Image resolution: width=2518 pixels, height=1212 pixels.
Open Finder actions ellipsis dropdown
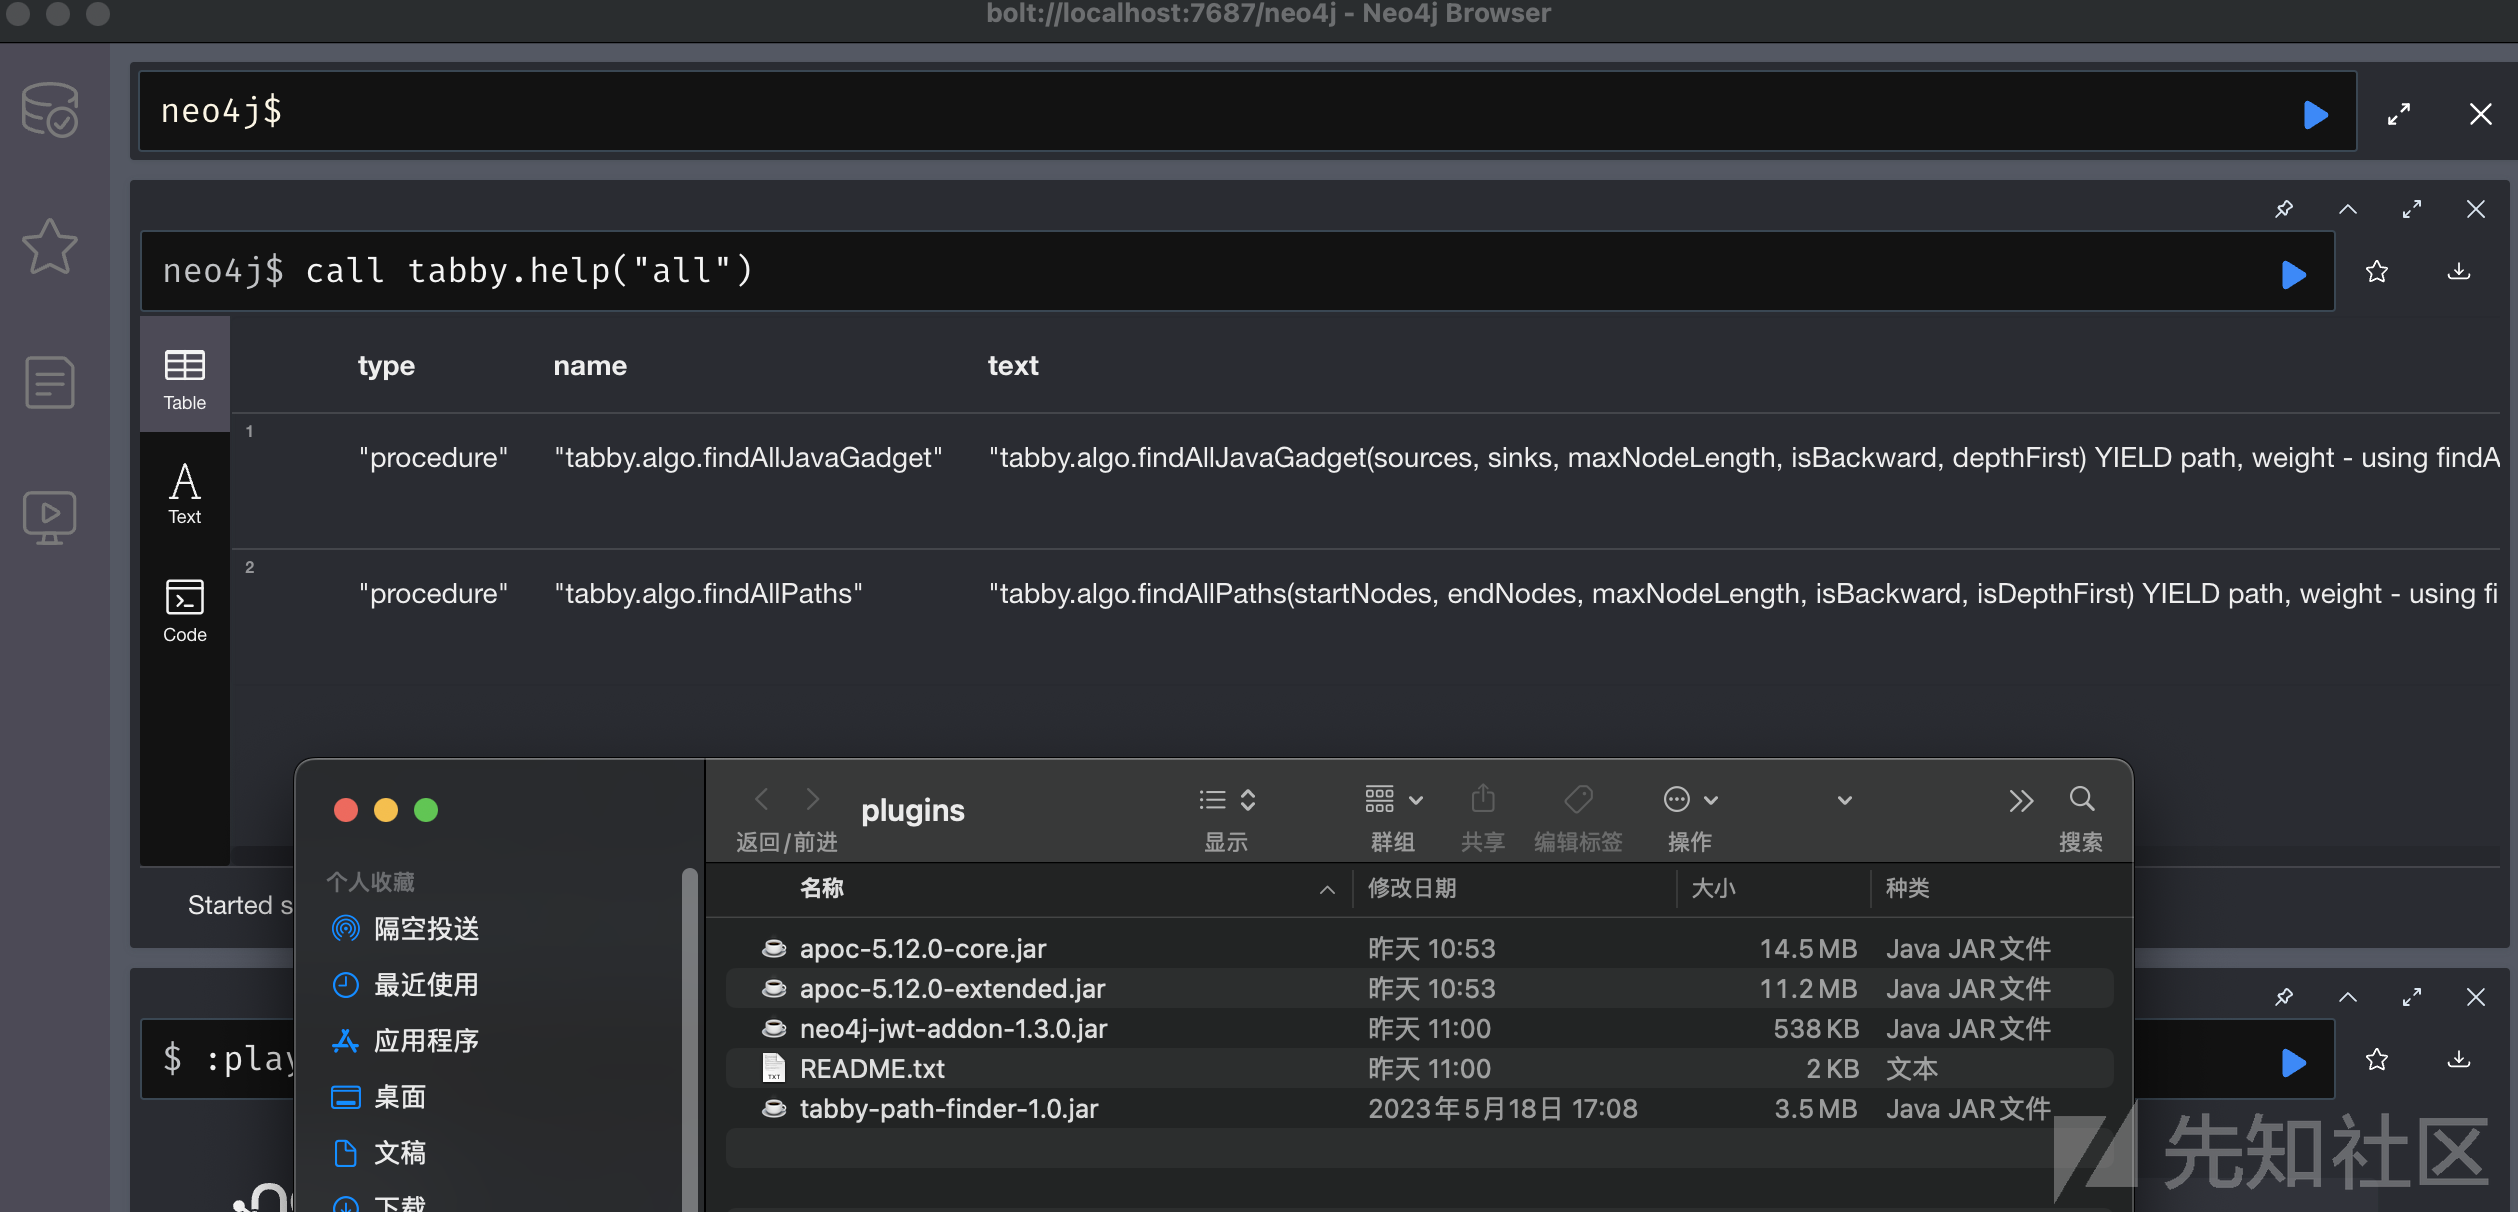point(1690,800)
